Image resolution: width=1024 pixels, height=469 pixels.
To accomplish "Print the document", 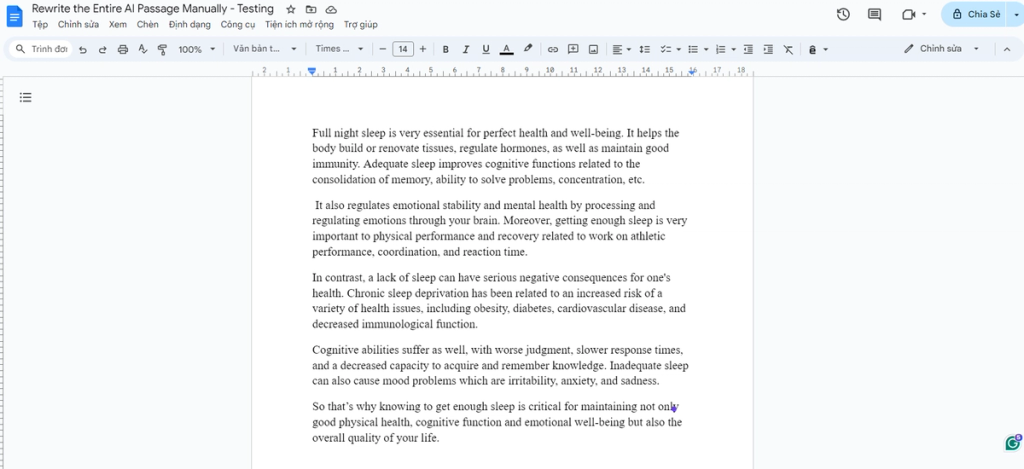I will pyautogui.click(x=123, y=49).
